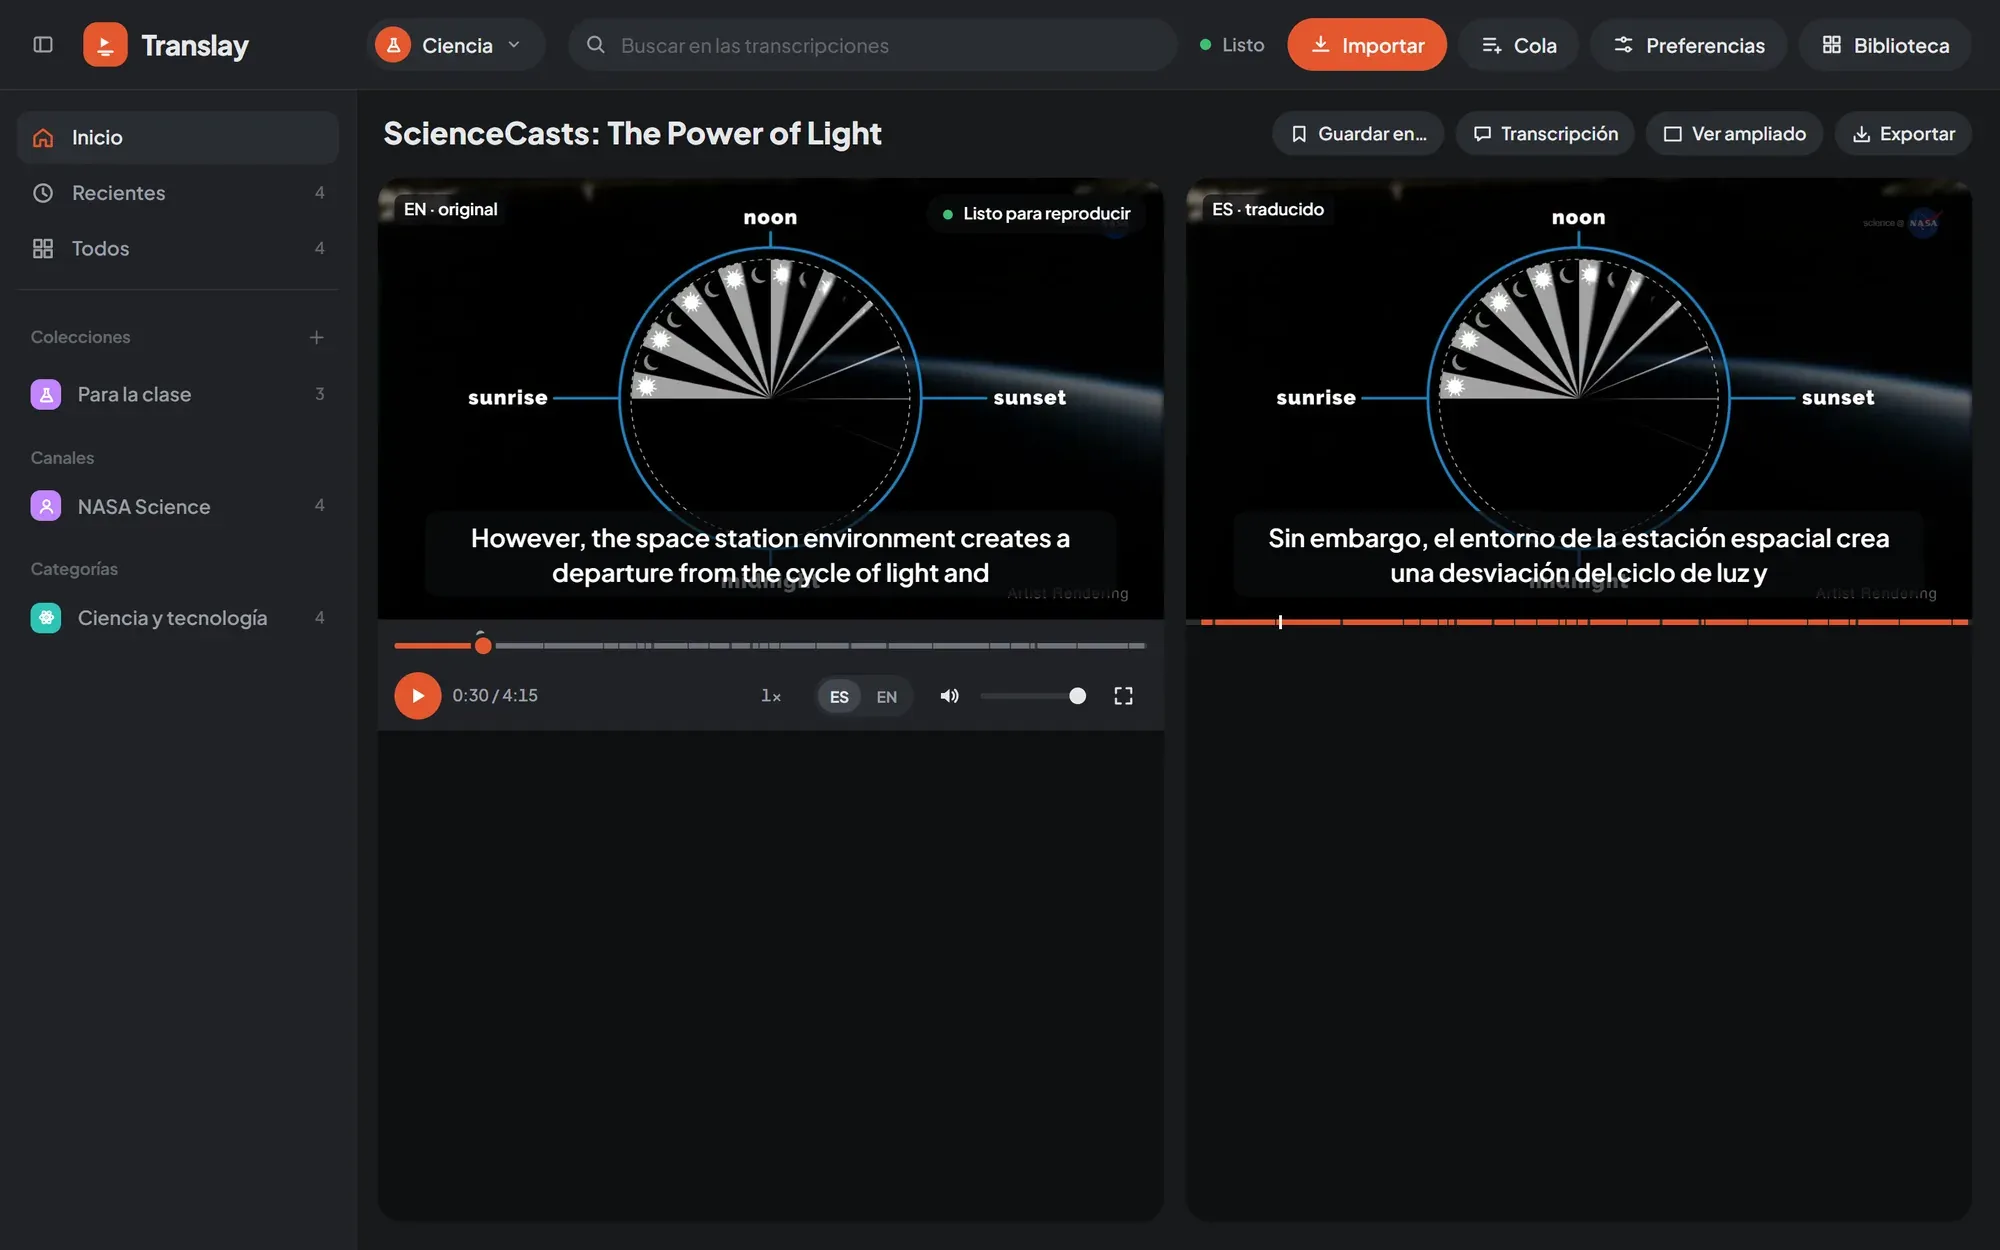Click the Guardar en... bookmark button

click(1358, 134)
